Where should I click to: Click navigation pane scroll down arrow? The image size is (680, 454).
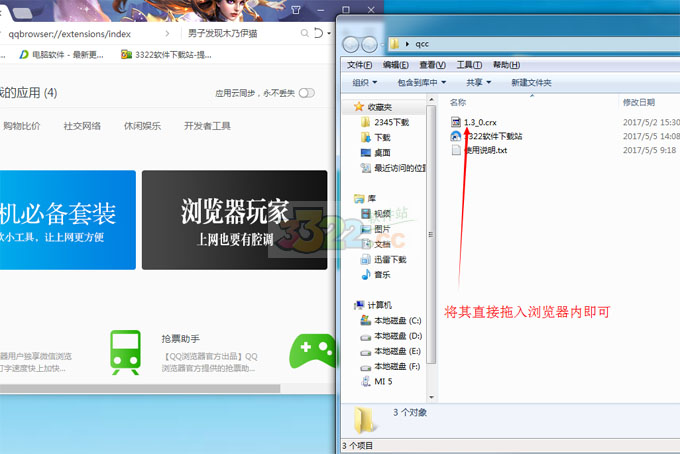click(x=431, y=397)
